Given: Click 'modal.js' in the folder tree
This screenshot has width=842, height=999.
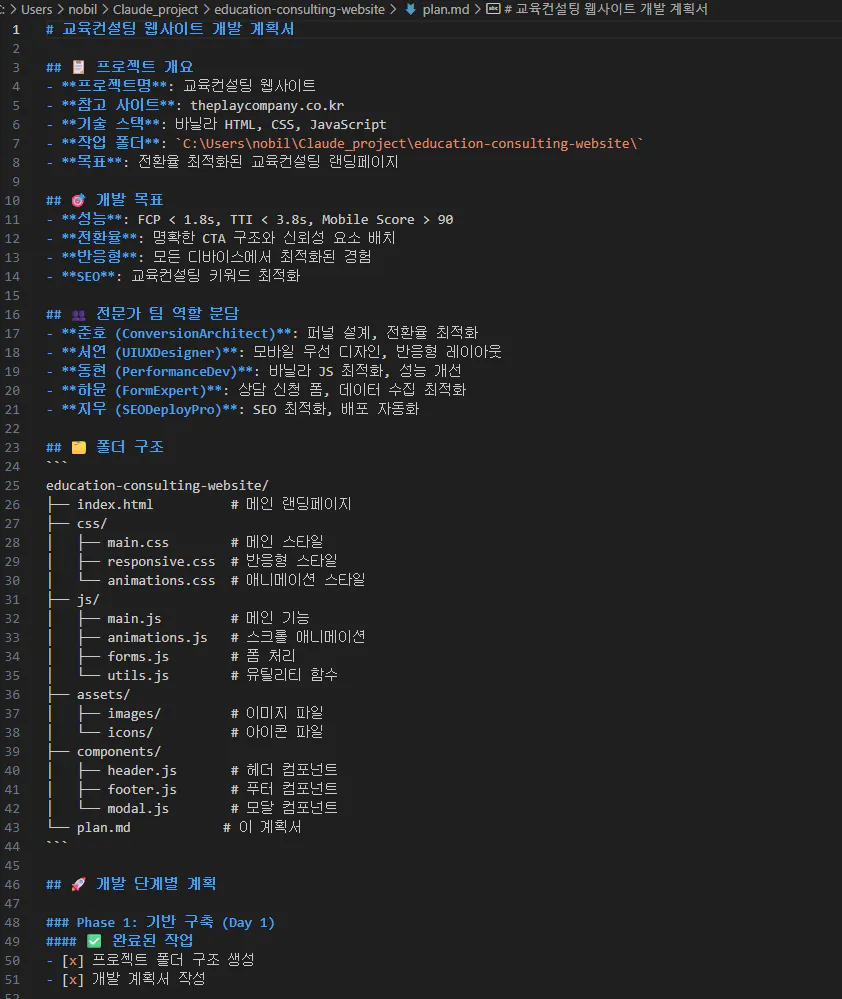Looking at the screenshot, I should click(x=138, y=809).
